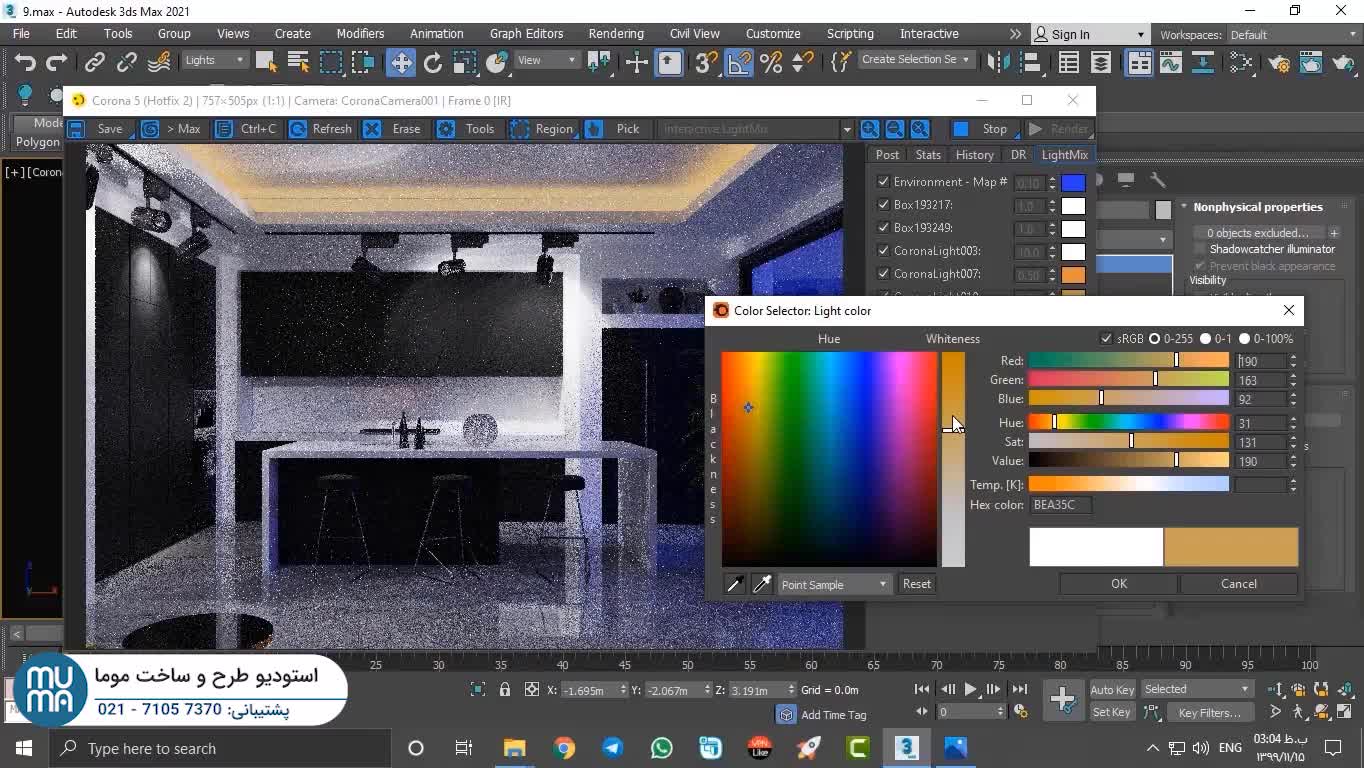Uncheck the Environment - Map light checkbox
The width and height of the screenshot is (1364, 768).
pyautogui.click(x=883, y=182)
